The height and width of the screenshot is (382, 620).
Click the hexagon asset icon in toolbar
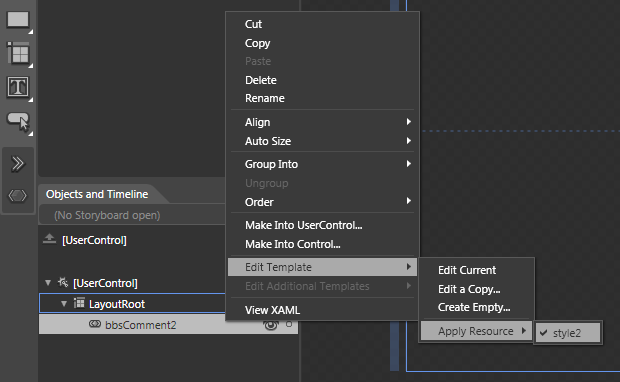pyautogui.click(x=17, y=195)
